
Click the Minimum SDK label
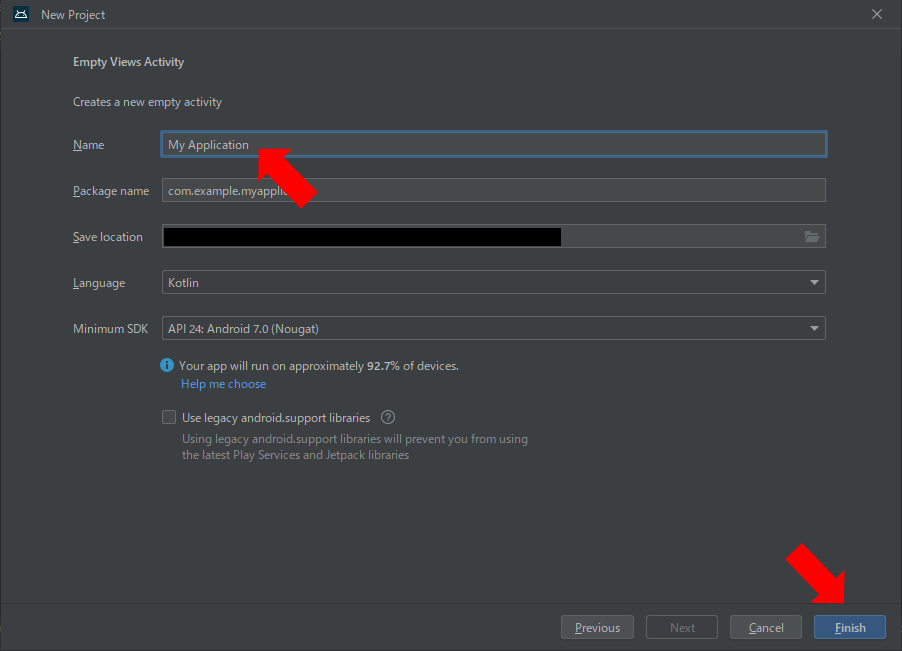[x=110, y=329]
